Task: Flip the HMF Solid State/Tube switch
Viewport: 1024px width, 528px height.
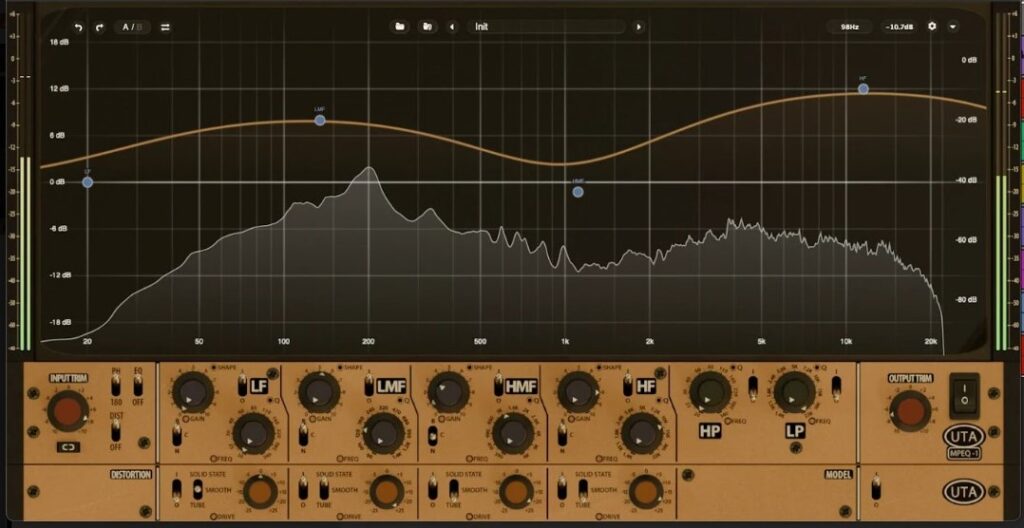Action: tap(453, 489)
